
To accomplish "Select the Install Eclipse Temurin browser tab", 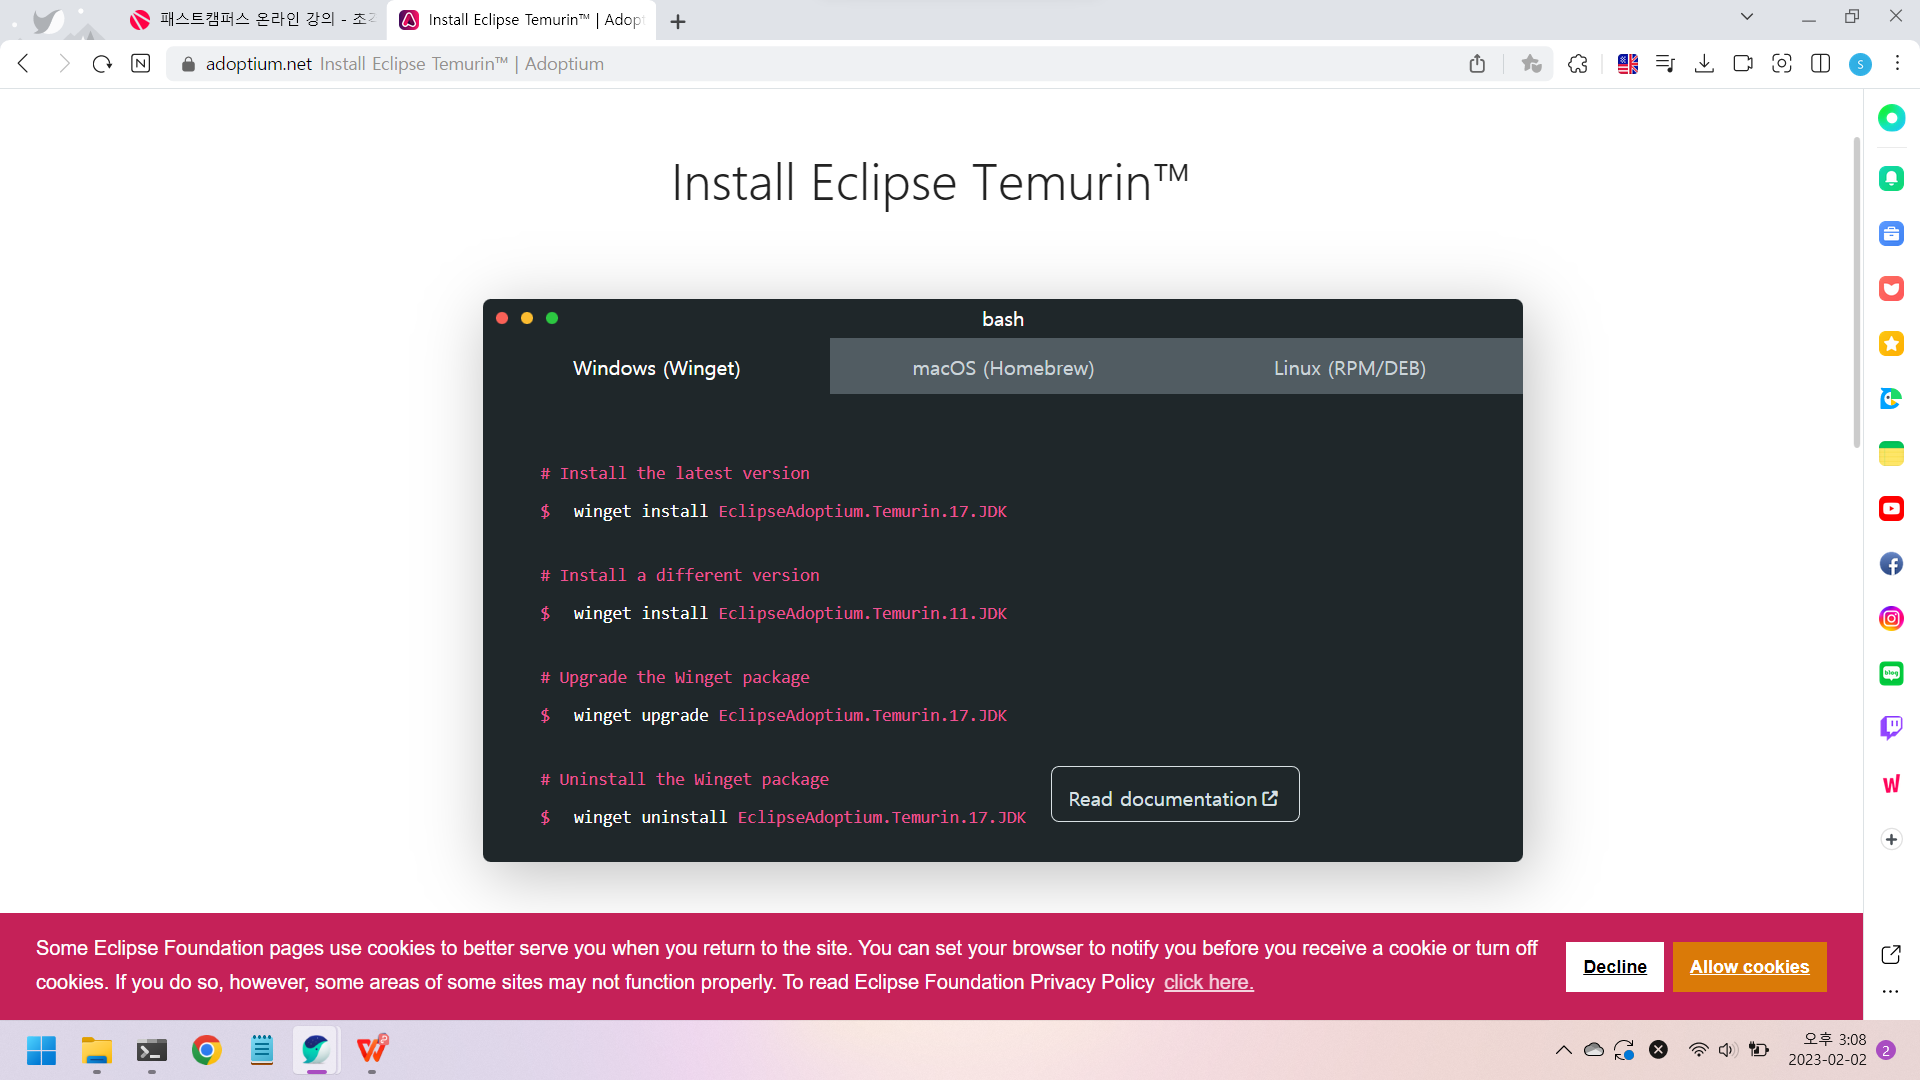I will coord(521,20).
